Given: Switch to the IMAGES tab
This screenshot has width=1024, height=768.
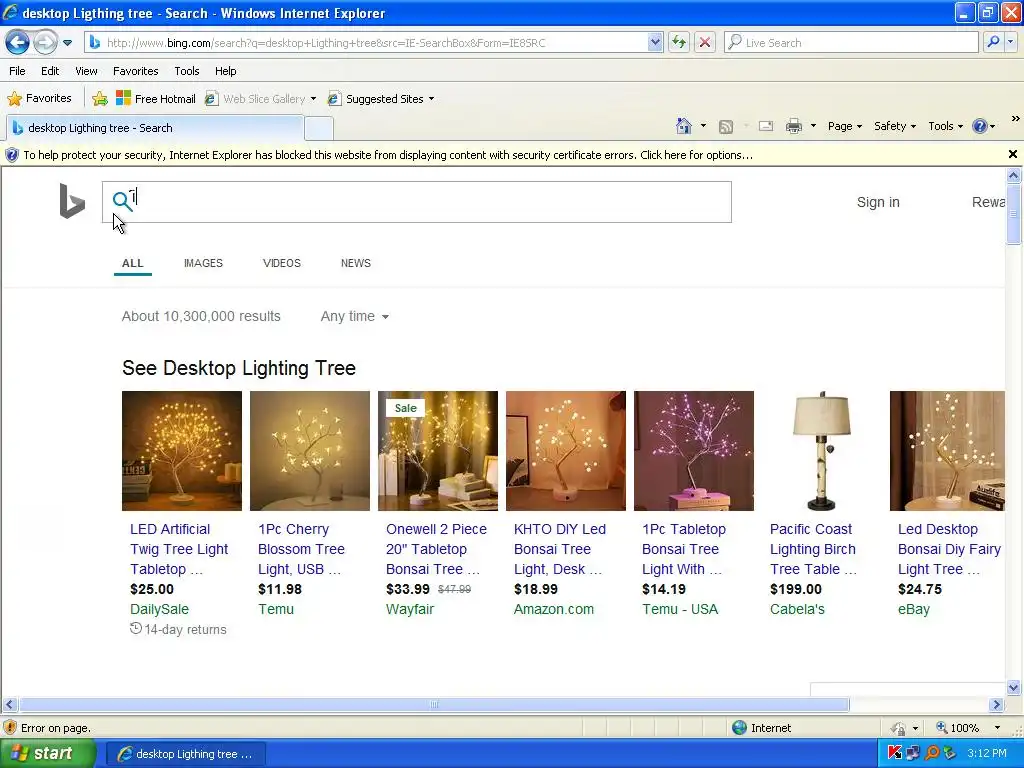Looking at the screenshot, I should pyautogui.click(x=203, y=263).
